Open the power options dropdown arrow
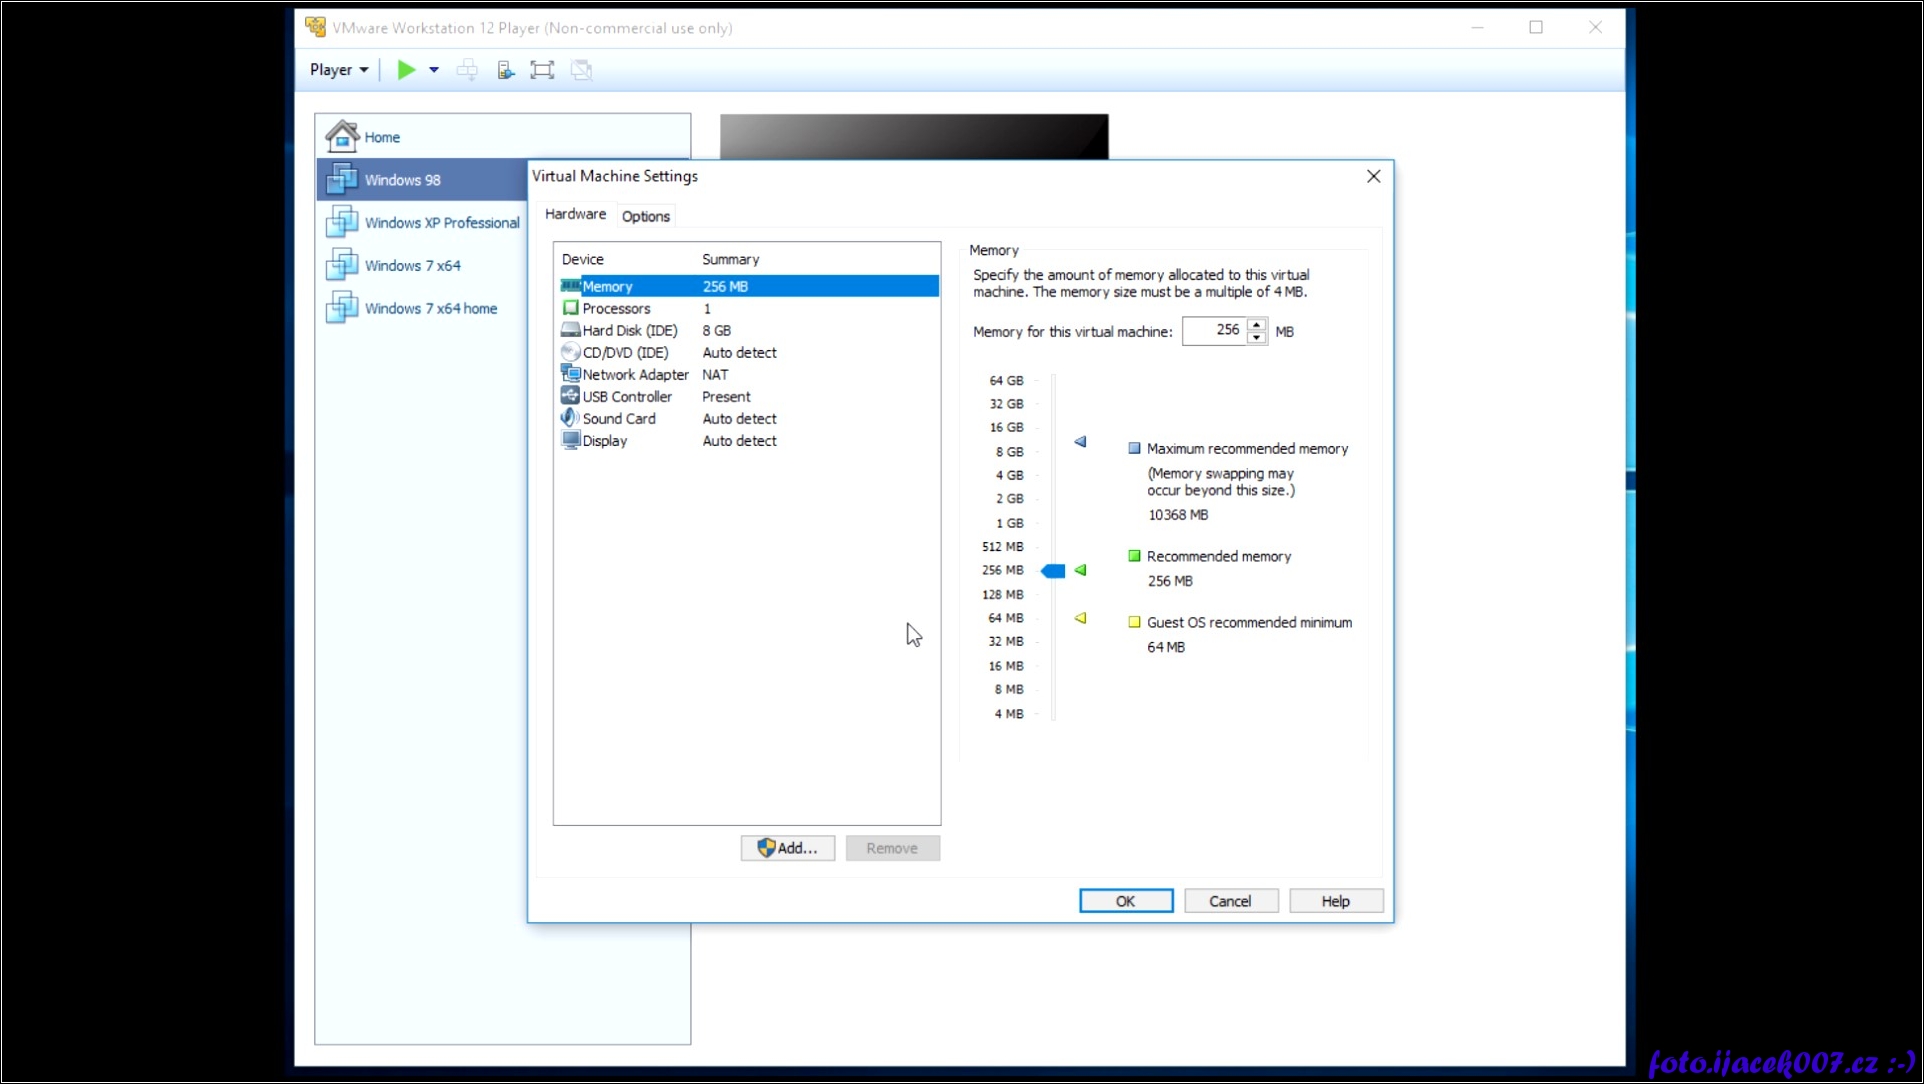Image resolution: width=1924 pixels, height=1084 pixels. click(434, 70)
